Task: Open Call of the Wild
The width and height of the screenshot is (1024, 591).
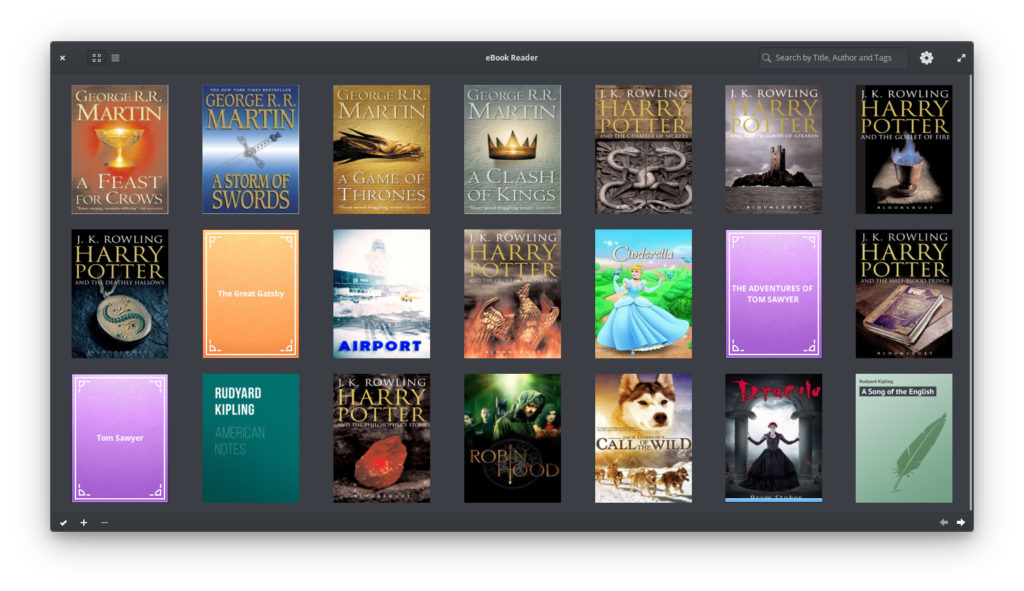Action: 643,437
